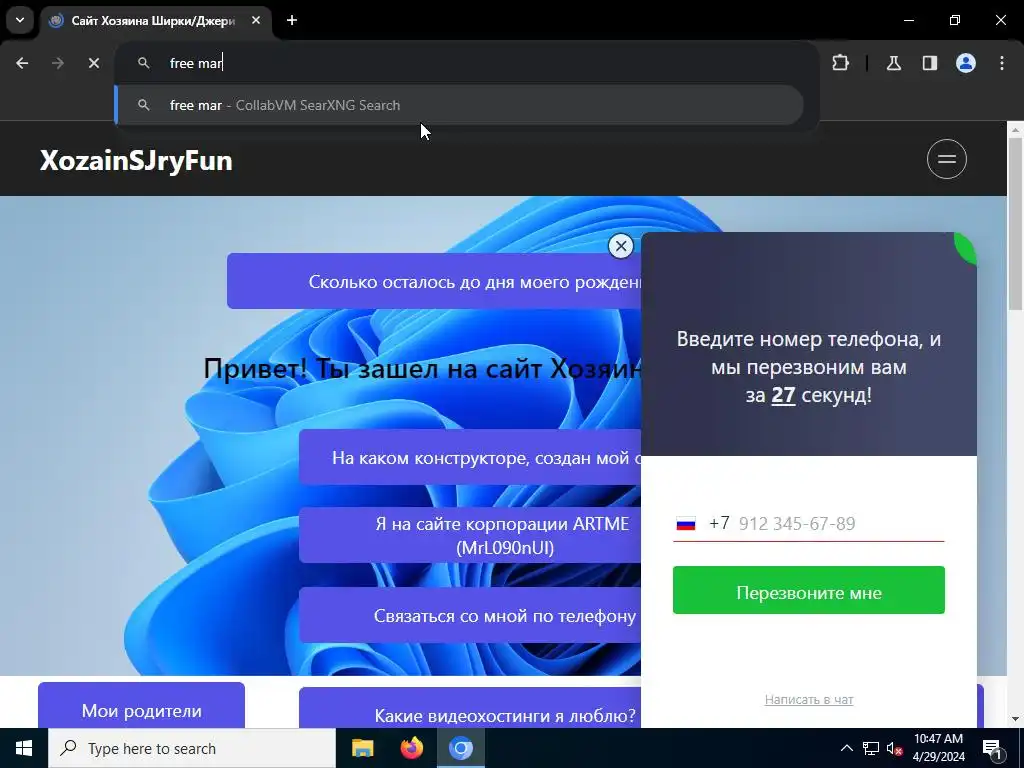Open the network status tray icon
1024x768 pixels.
pyautogui.click(x=871, y=748)
